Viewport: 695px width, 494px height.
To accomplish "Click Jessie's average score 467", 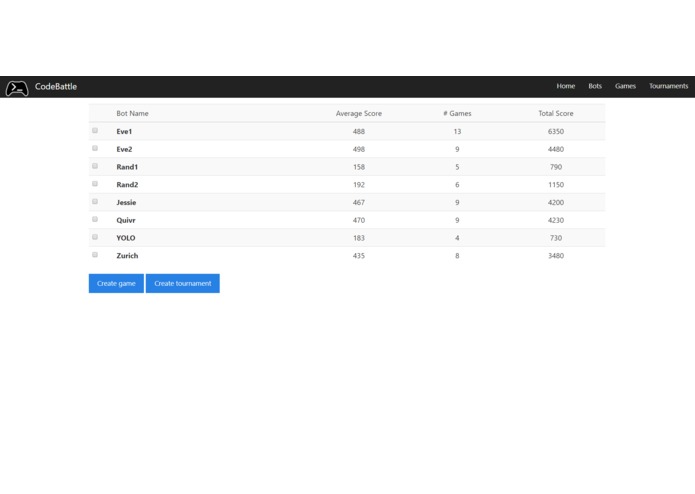I will coord(359,202).
